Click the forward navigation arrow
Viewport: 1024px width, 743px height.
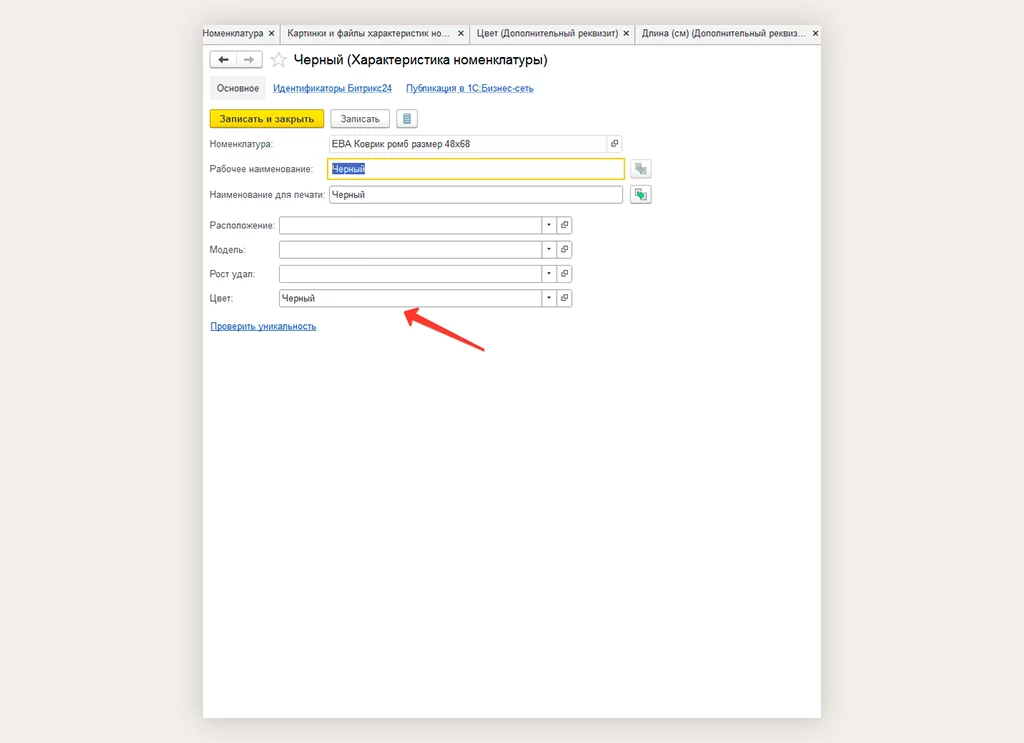[249, 60]
